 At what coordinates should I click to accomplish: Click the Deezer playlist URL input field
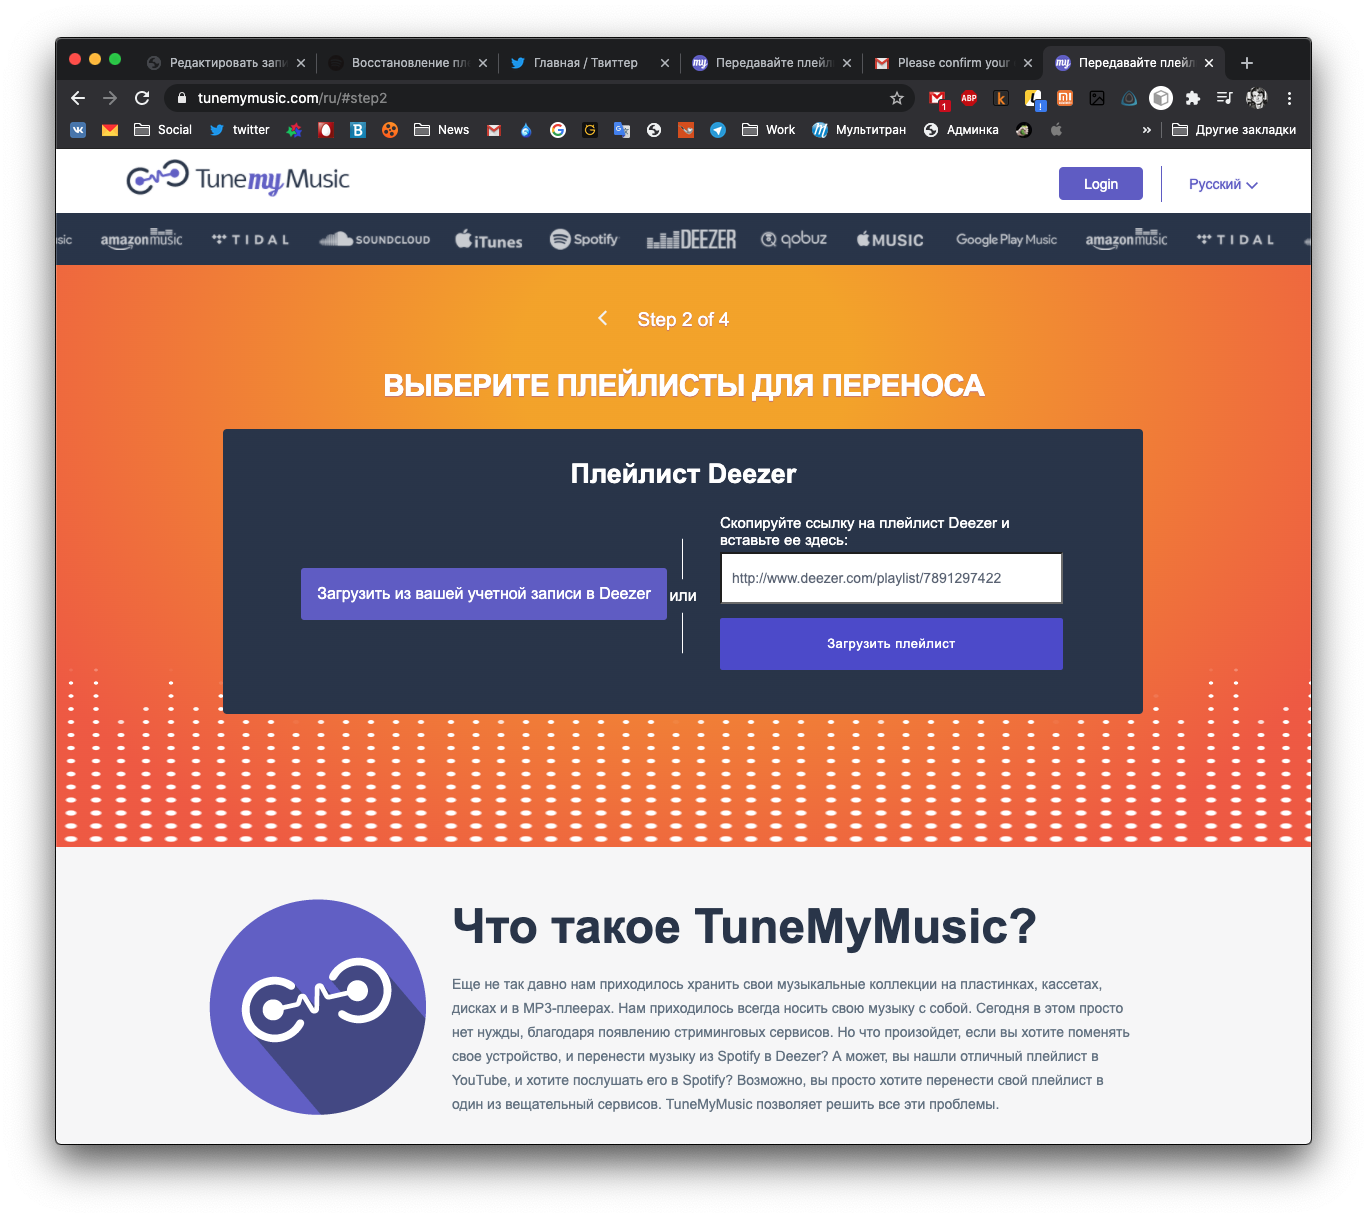(890, 578)
